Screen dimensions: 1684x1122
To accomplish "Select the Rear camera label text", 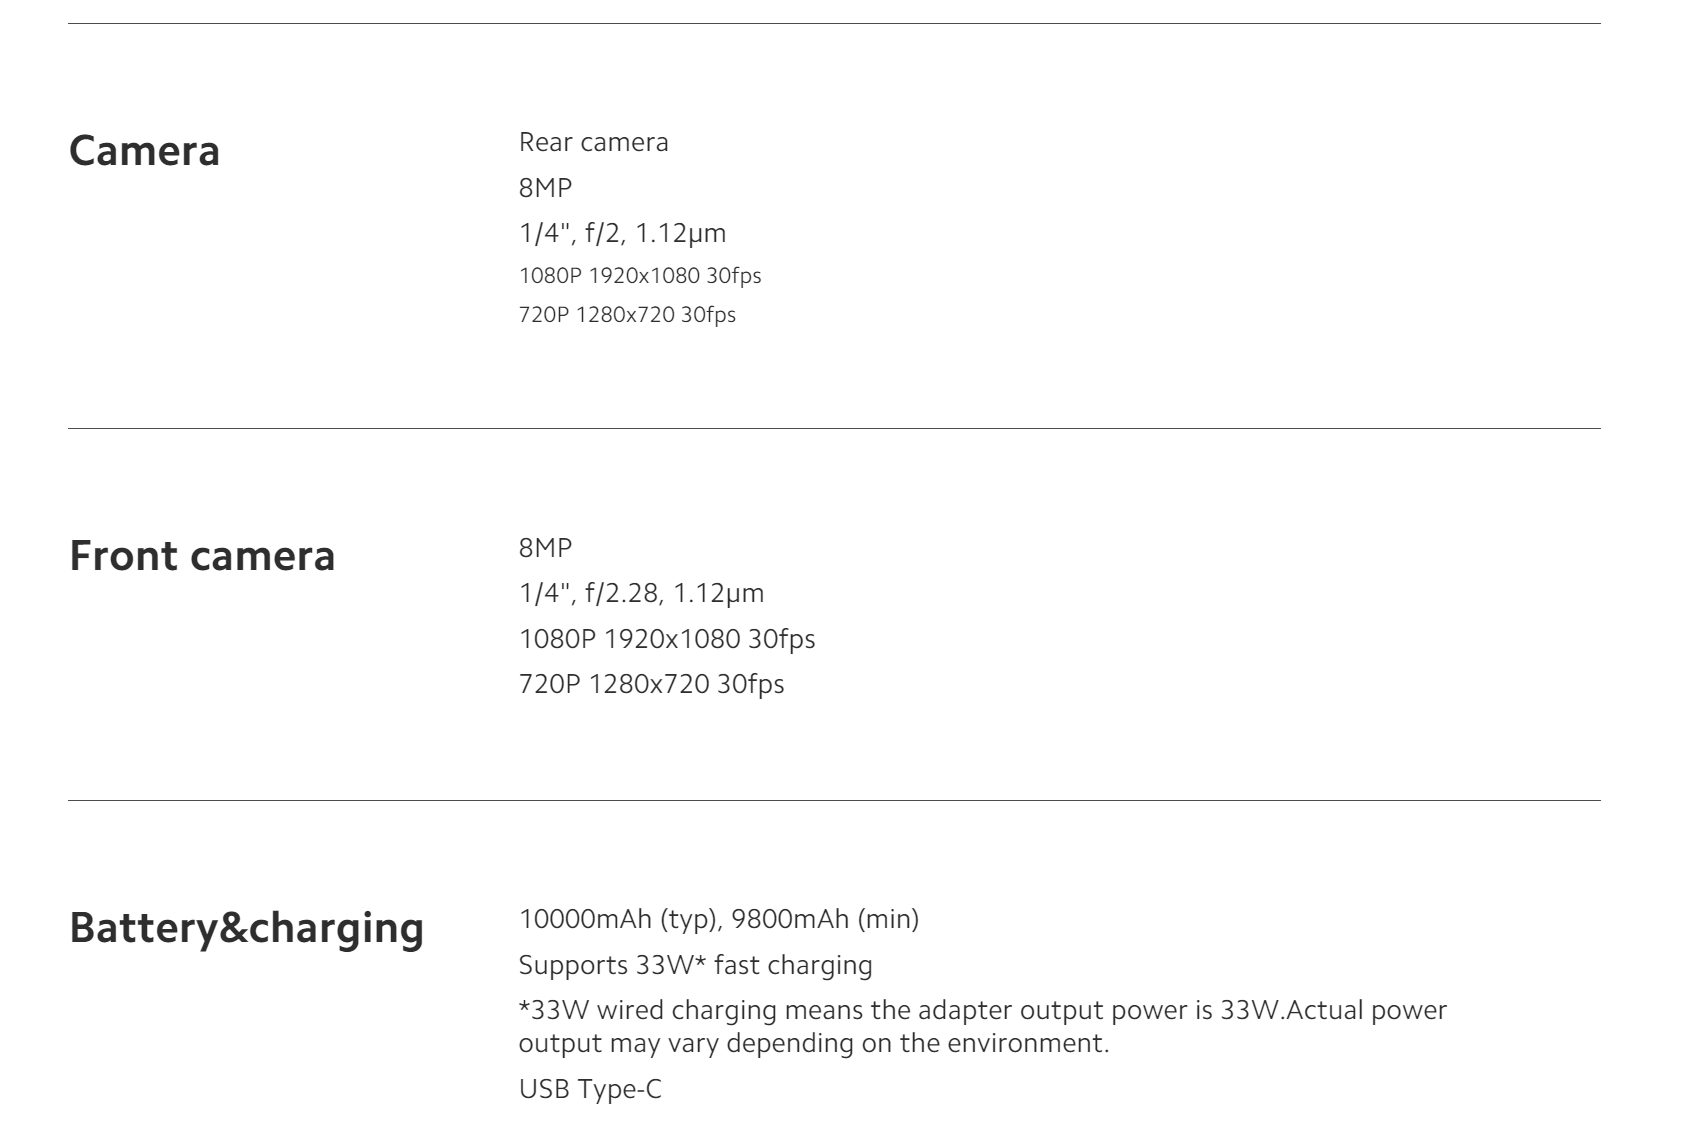I will (593, 142).
